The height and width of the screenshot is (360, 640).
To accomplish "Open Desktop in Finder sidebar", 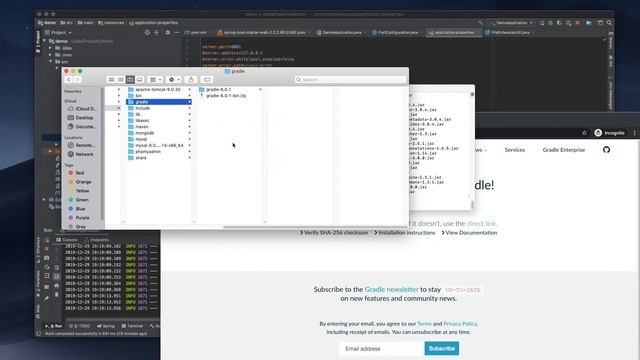I will coord(80,118).
